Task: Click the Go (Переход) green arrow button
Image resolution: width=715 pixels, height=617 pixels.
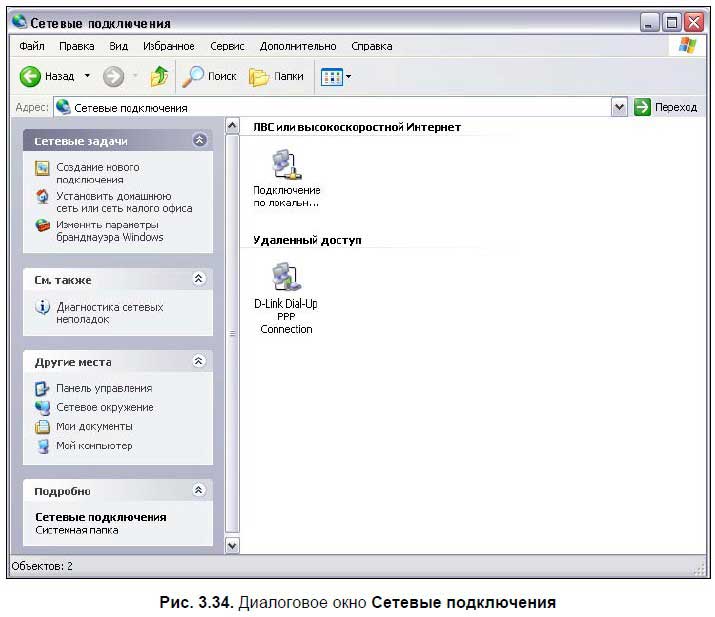Action: click(642, 107)
